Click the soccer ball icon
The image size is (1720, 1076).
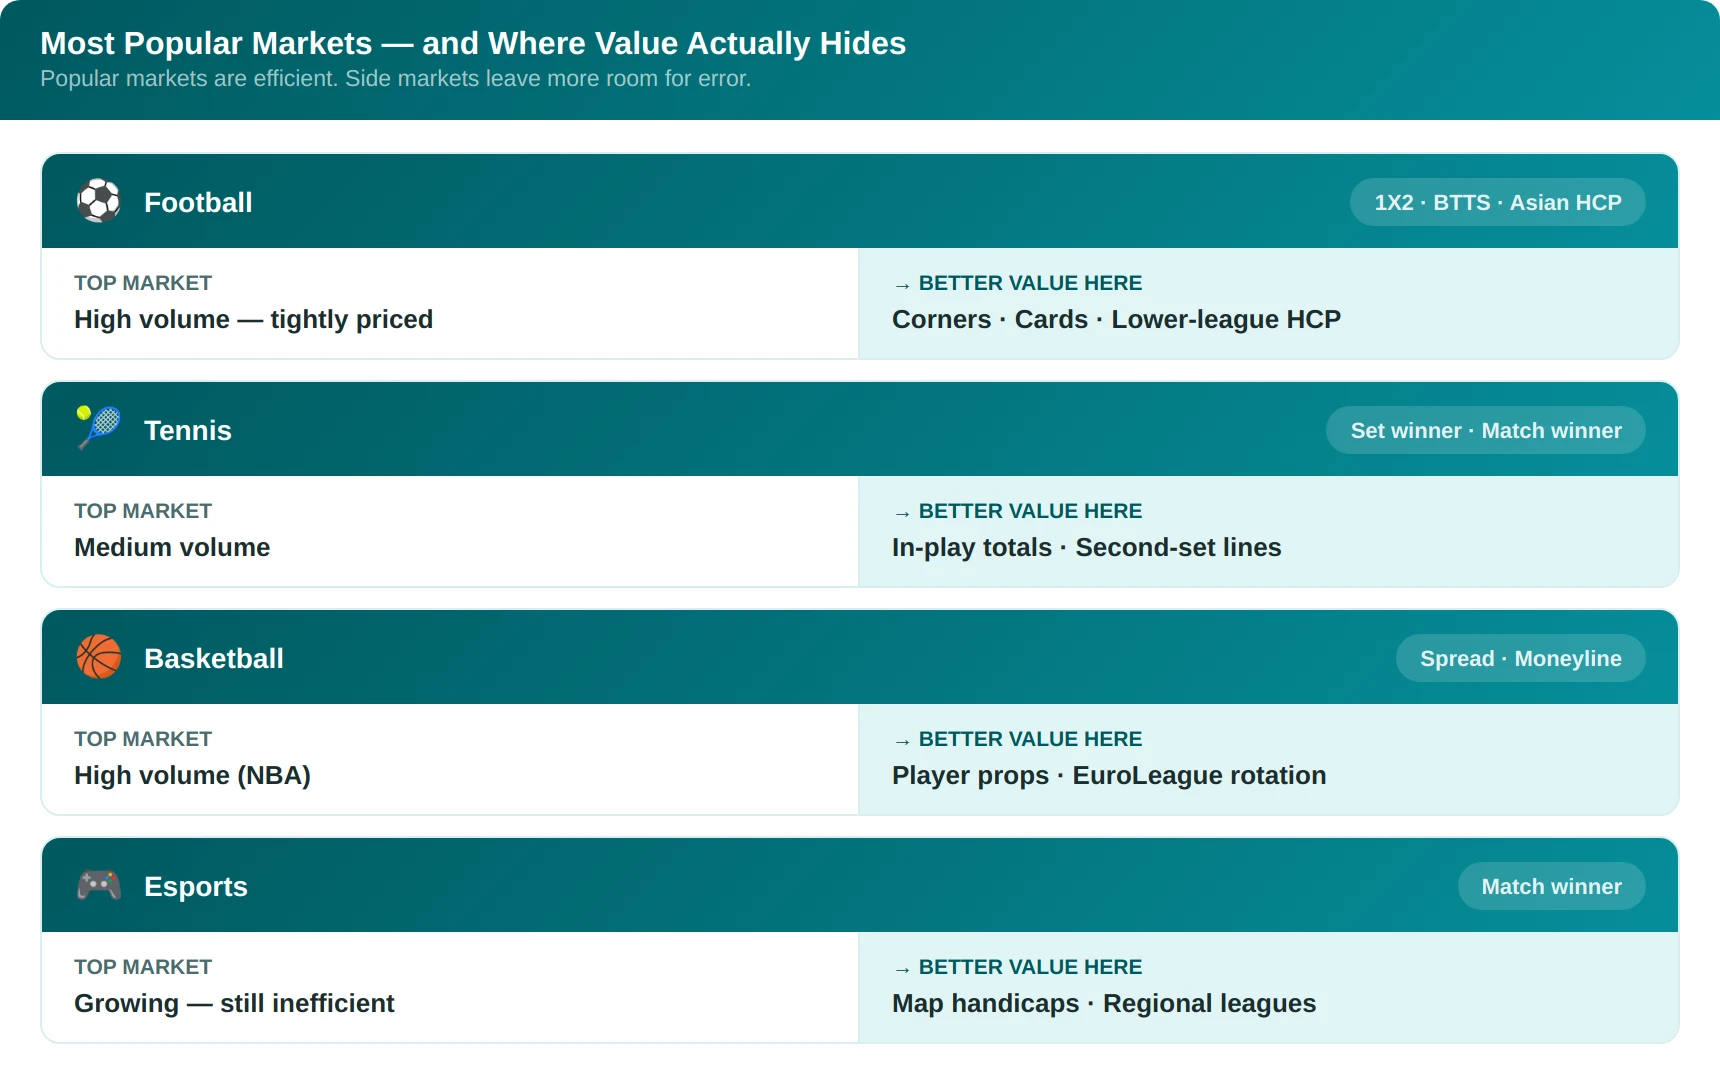[99, 201]
